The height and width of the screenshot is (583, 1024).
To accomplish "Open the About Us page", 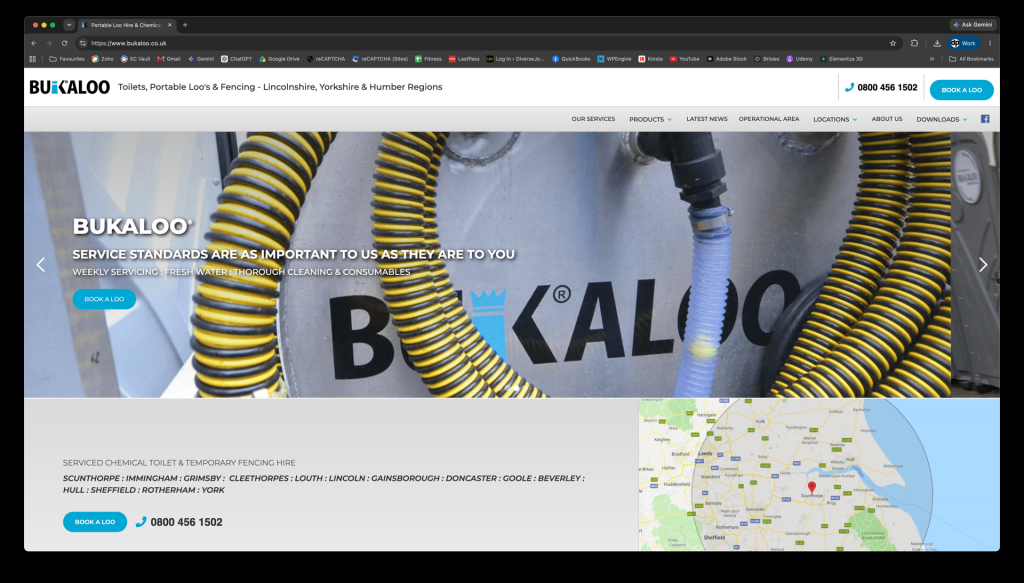I will pyautogui.click(x=887, y=119).
